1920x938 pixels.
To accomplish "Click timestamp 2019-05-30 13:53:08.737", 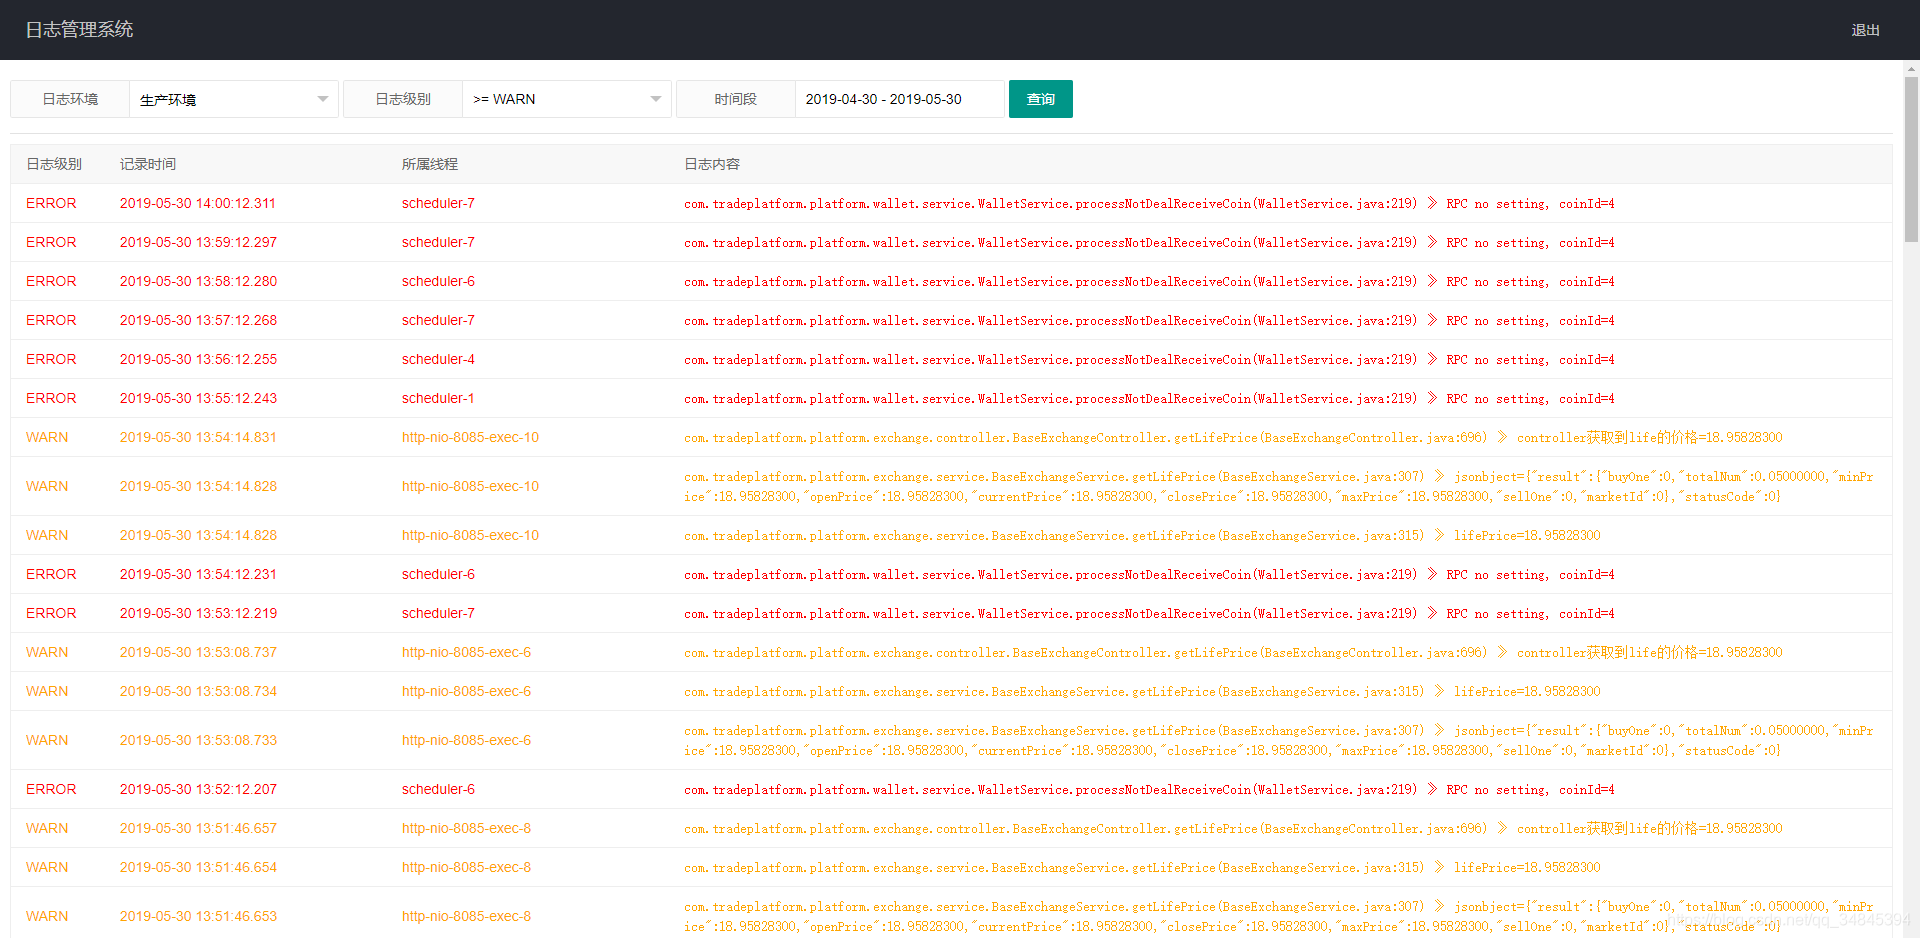I will click(x=198, y=652).
